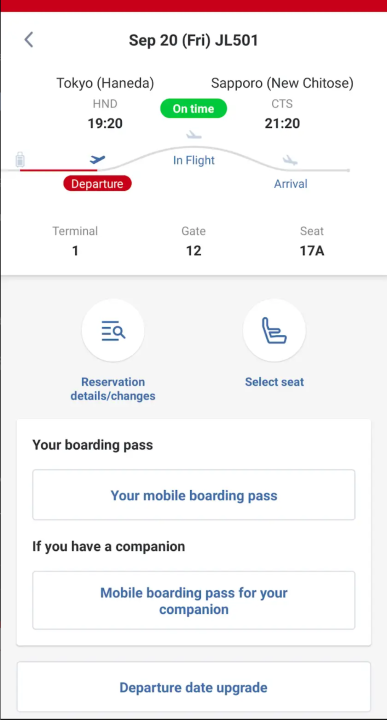Screen dimensions: 387x720
Task: Tap the green On time status badge
Action: pos(193,109)
